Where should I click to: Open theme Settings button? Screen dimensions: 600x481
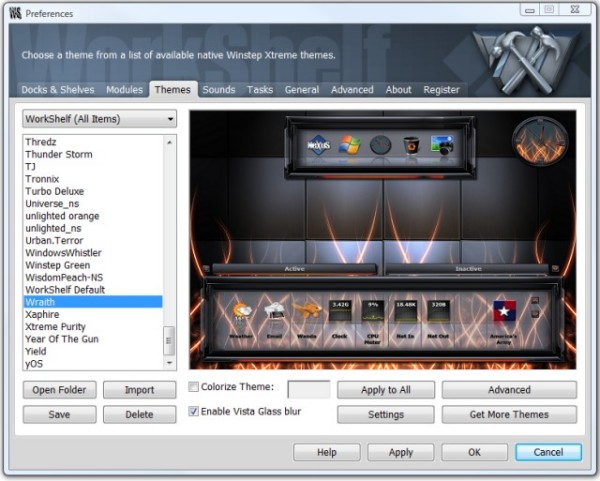pos(386,414)
